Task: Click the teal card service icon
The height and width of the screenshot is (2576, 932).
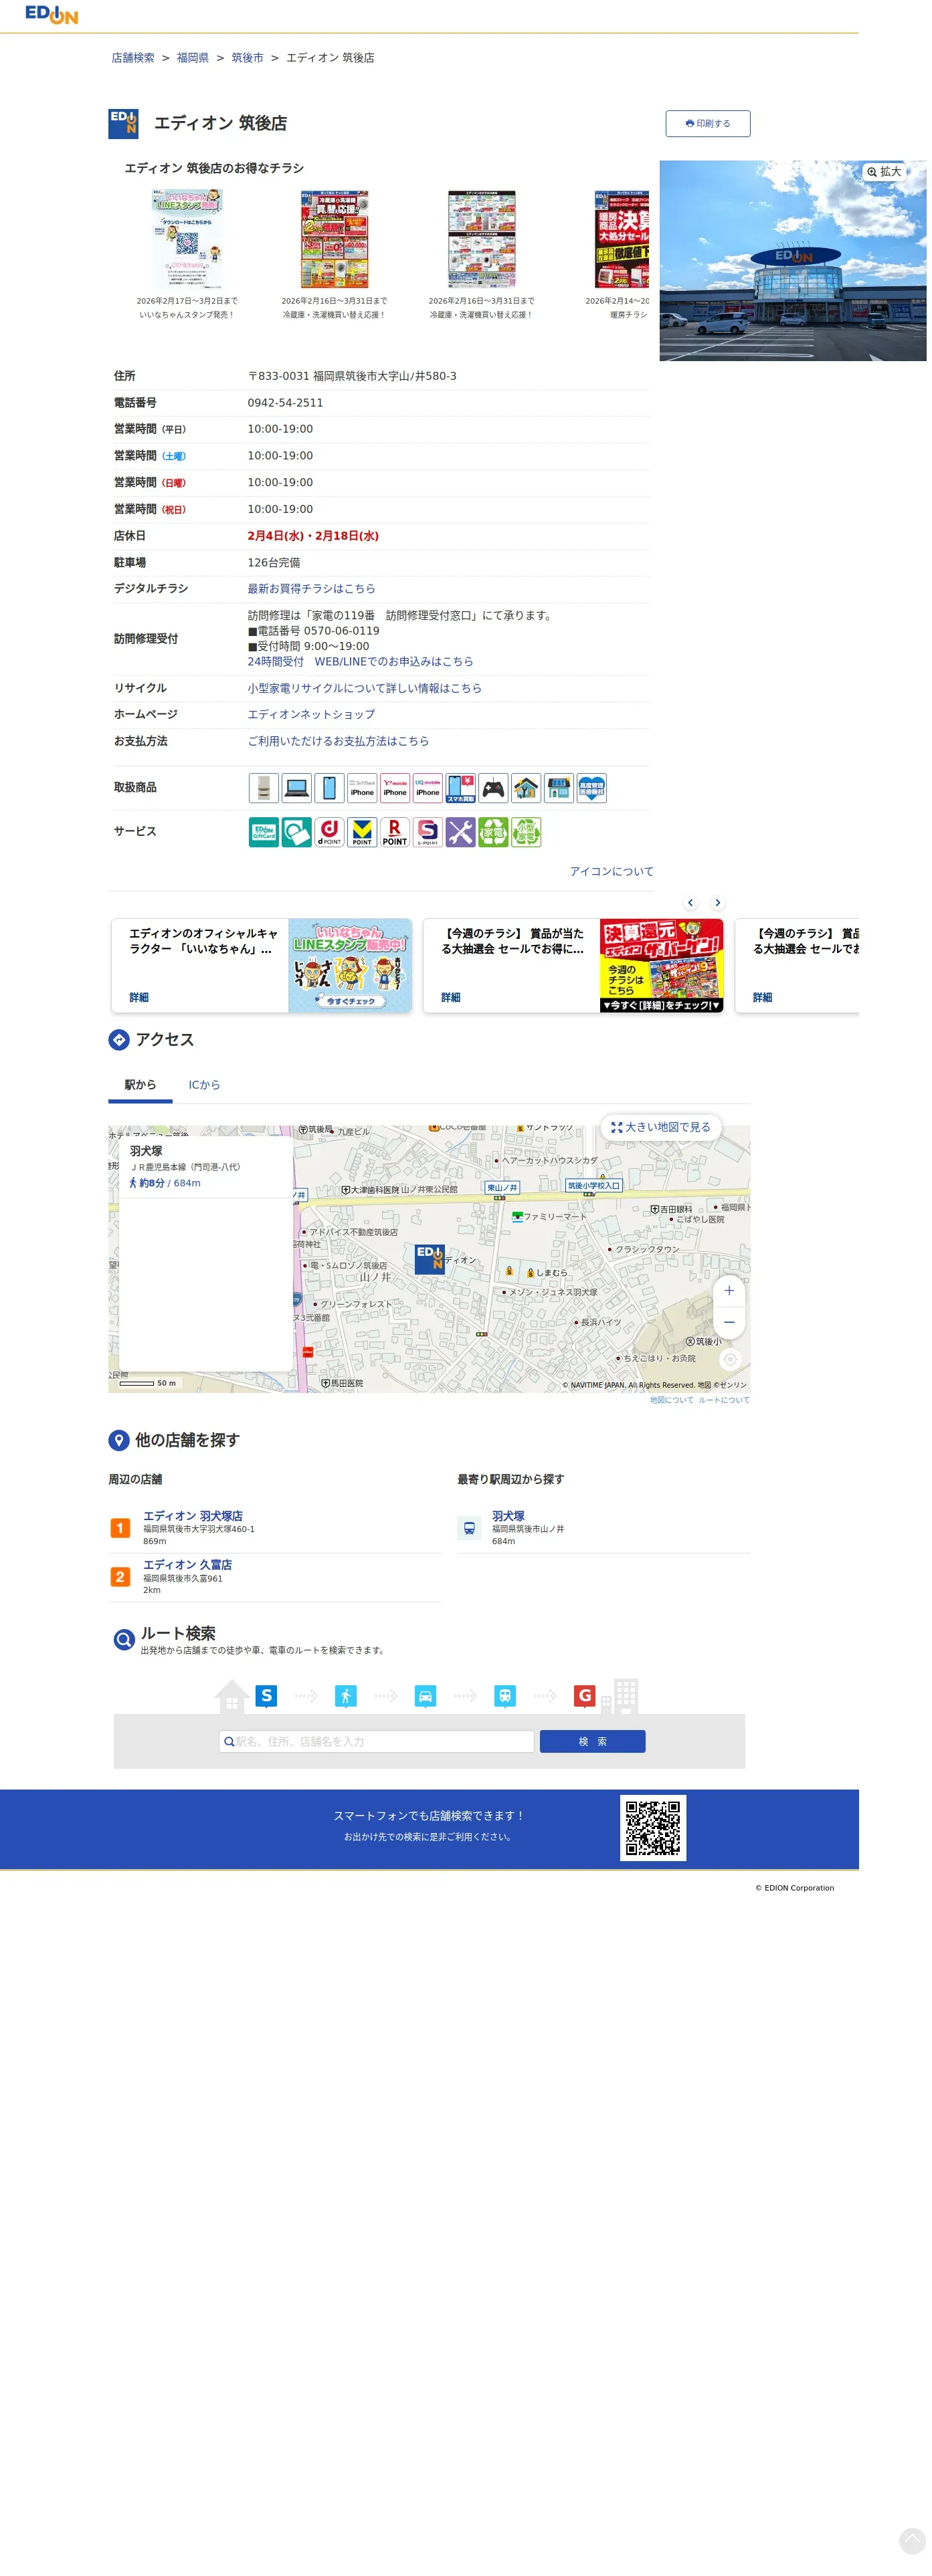Action: coord(297,833)
